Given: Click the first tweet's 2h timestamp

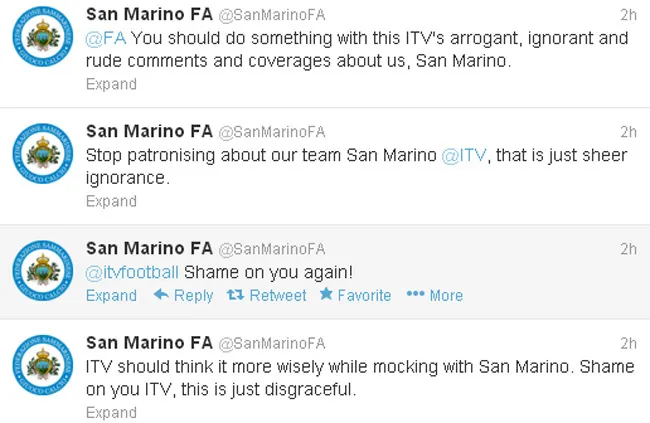Looking at the screenshot, I should [628, 14].
